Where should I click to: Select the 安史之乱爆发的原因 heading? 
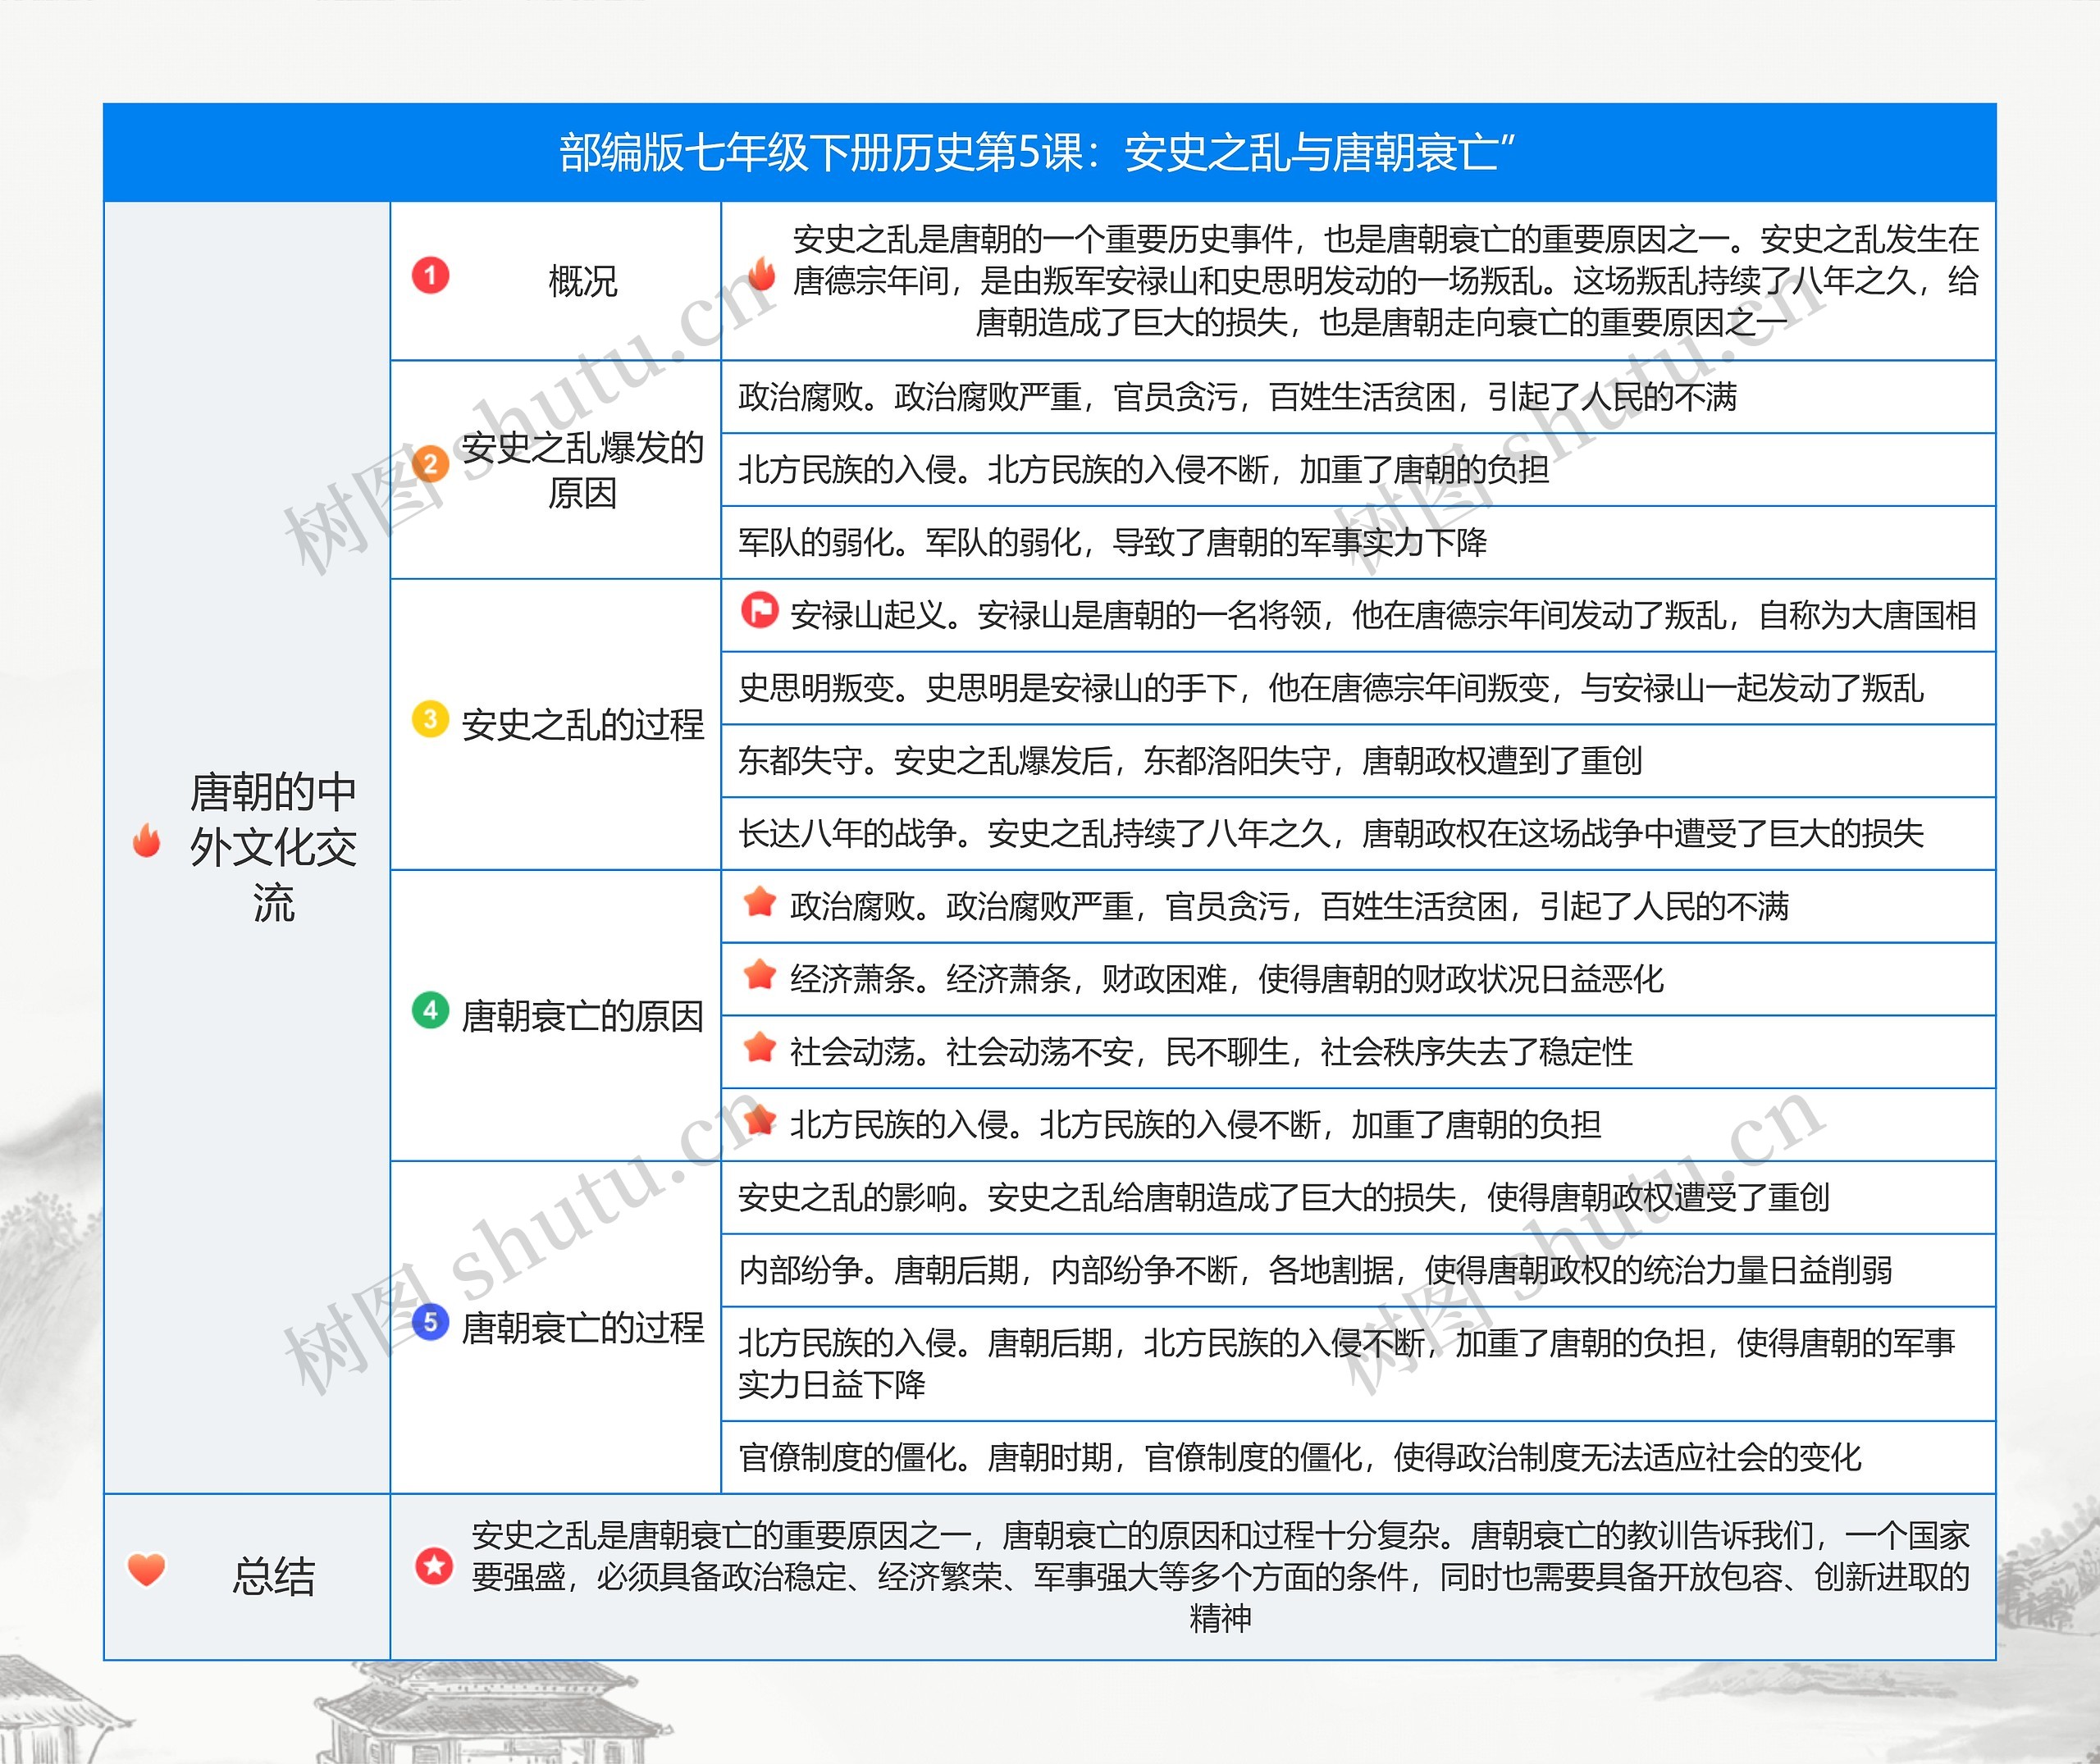point(583,470)
